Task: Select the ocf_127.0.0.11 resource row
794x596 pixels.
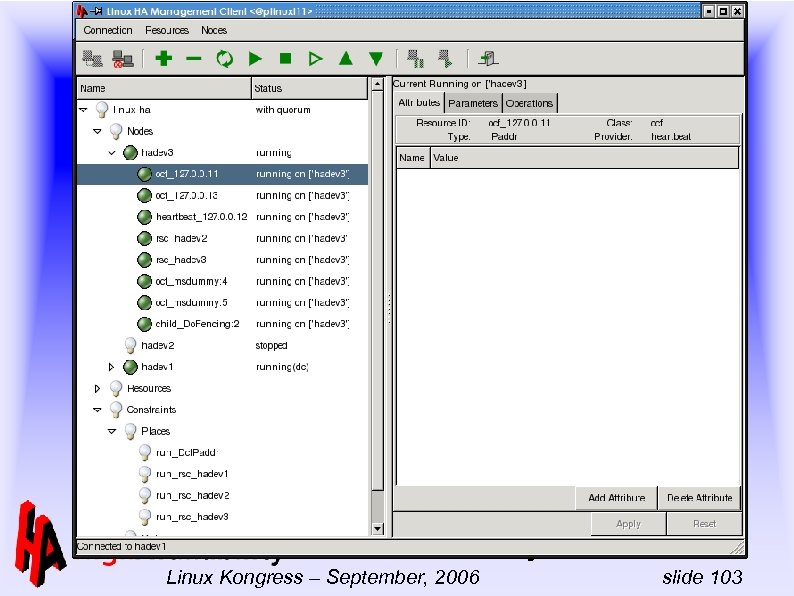Action: [x=222, y=174]
